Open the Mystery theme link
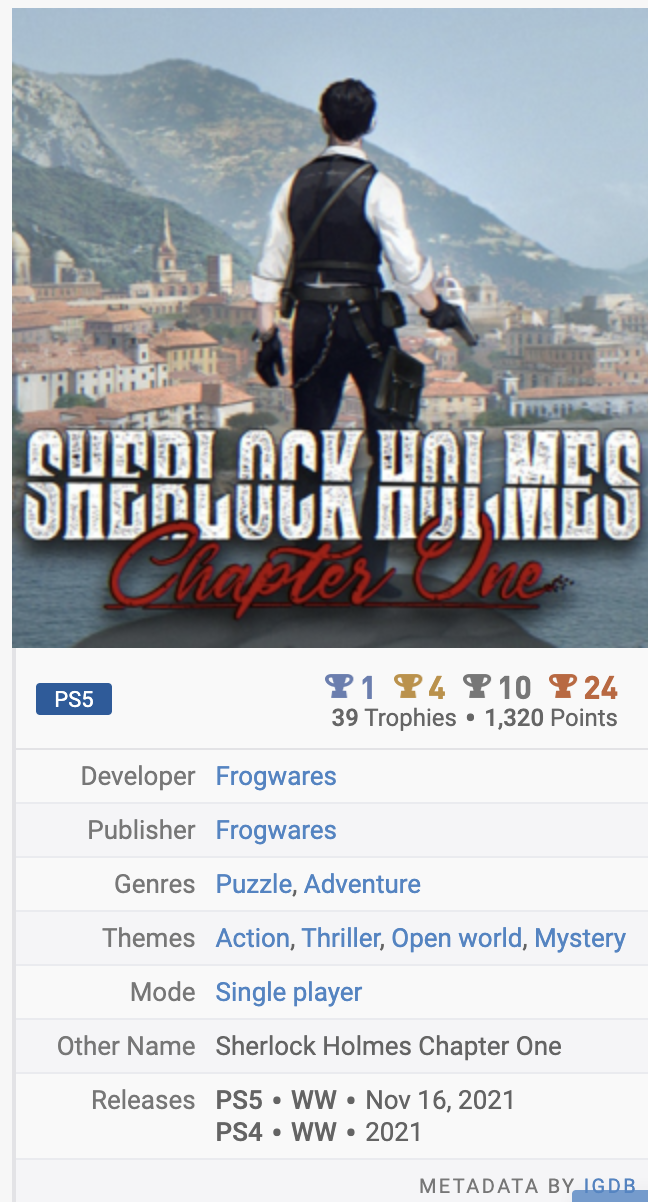648x1202 pixels. point(580,938)
